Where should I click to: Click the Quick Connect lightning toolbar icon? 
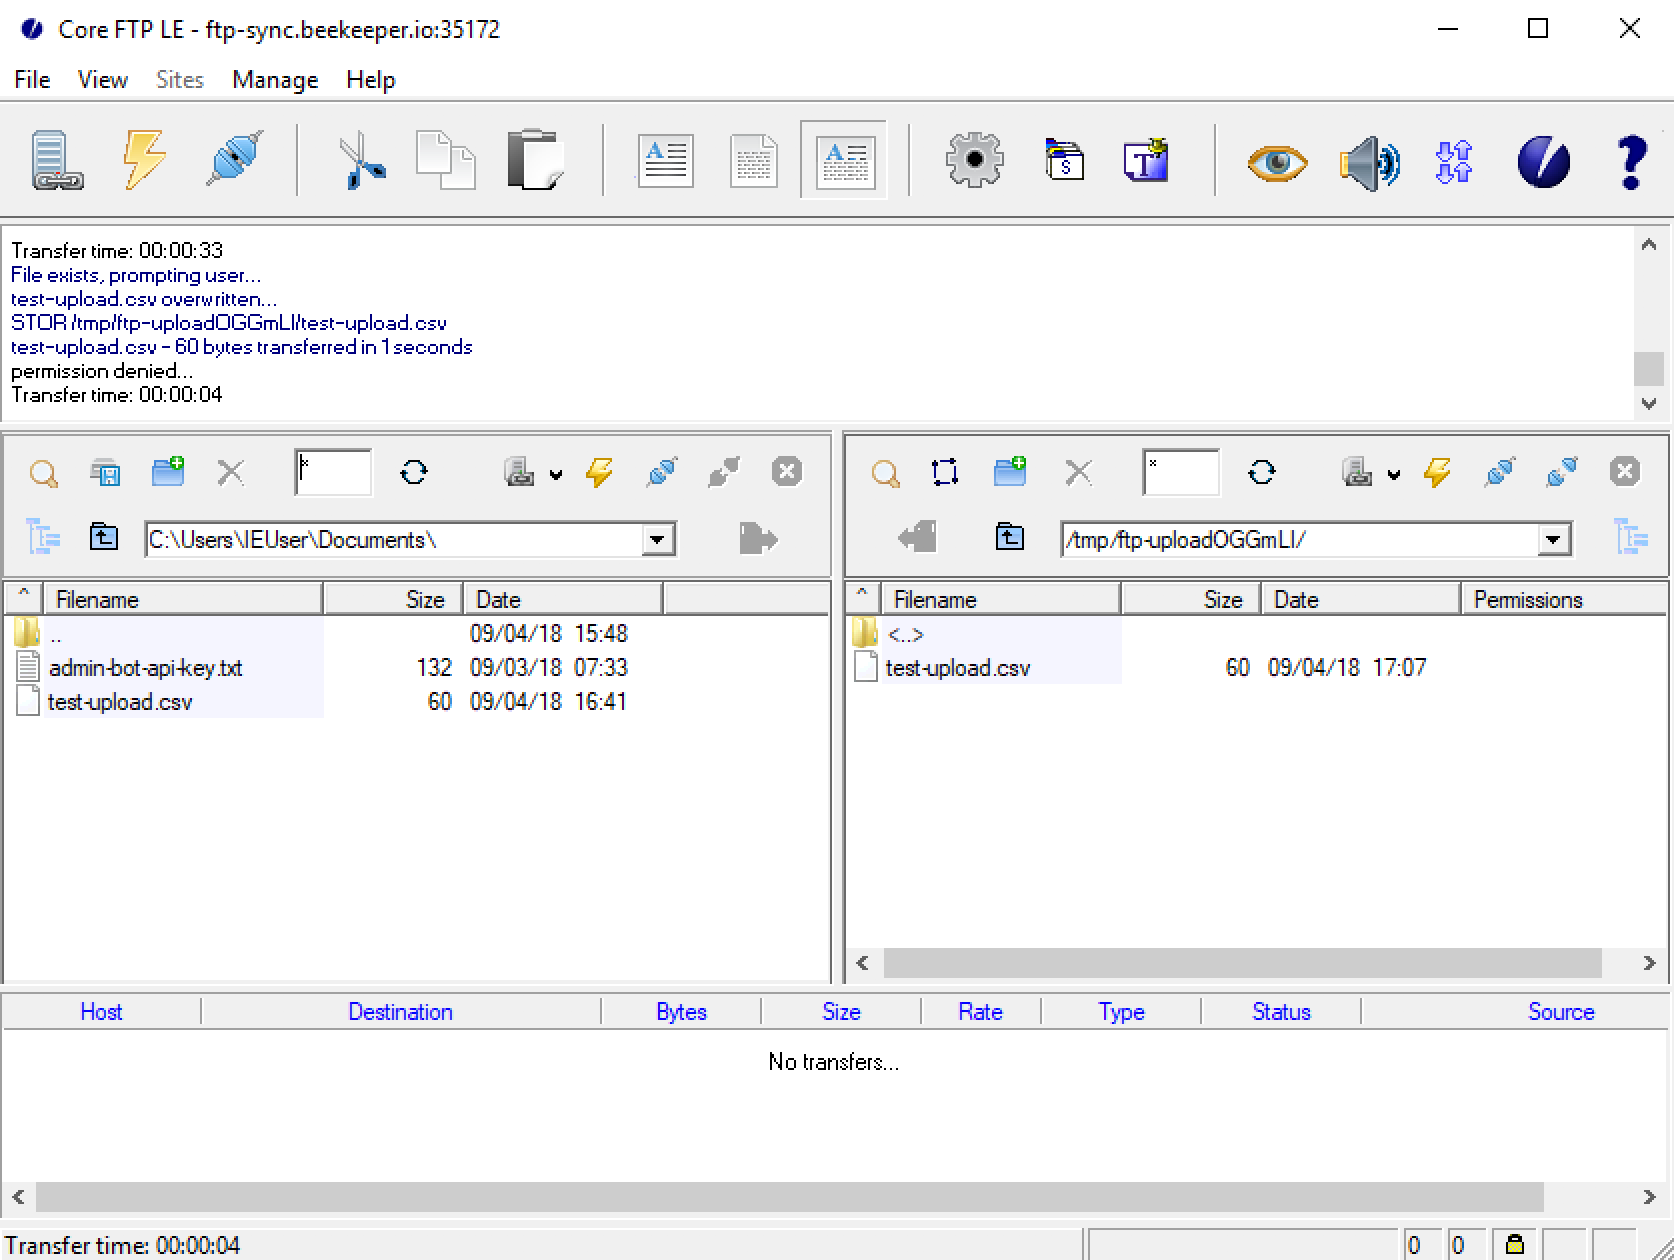(144, 160)
